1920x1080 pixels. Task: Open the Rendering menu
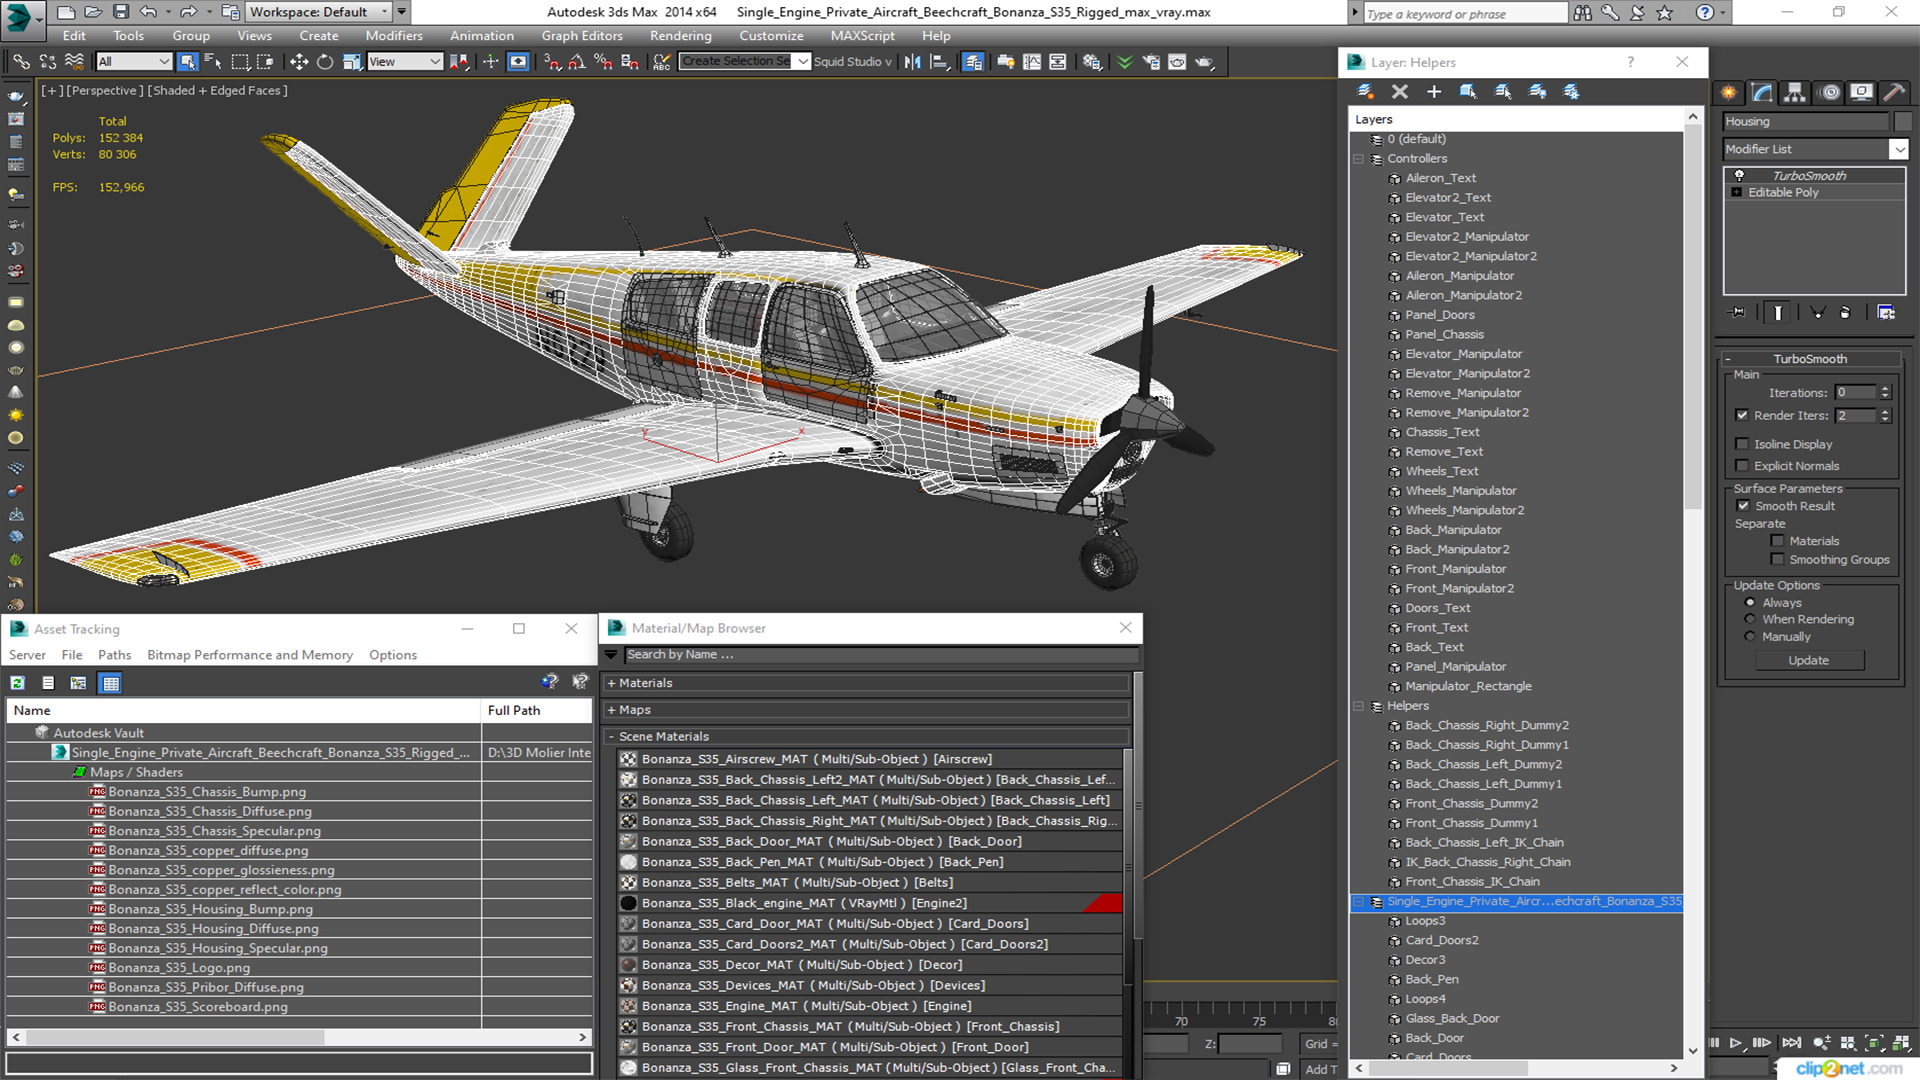click(681, 35)
